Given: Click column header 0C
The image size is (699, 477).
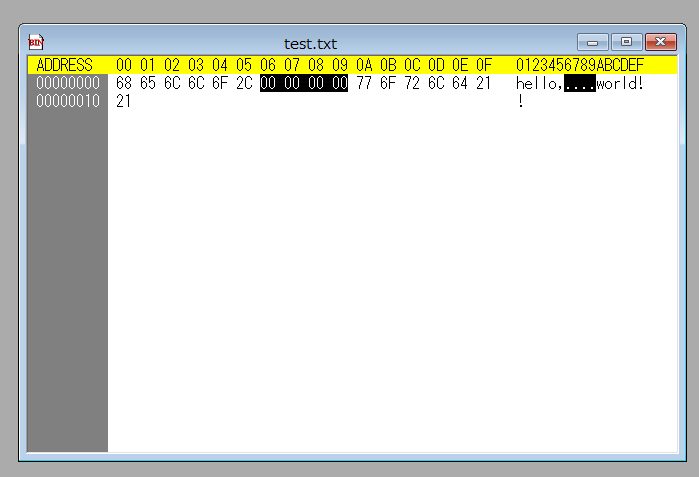Looking at the screenshot, I should pyautogui.click(x=412, y=65).
